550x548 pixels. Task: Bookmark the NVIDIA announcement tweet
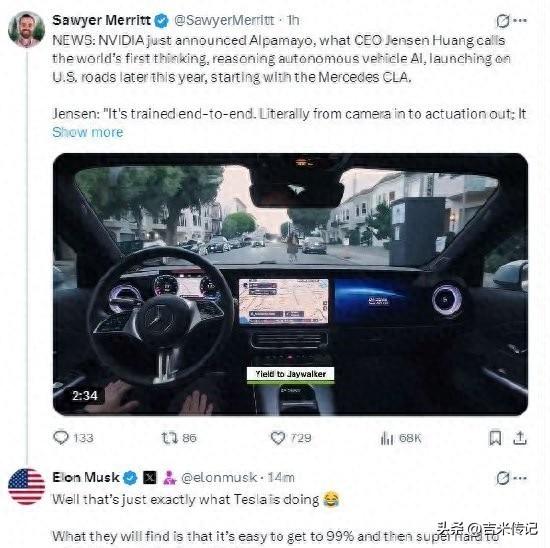point(495,438)
